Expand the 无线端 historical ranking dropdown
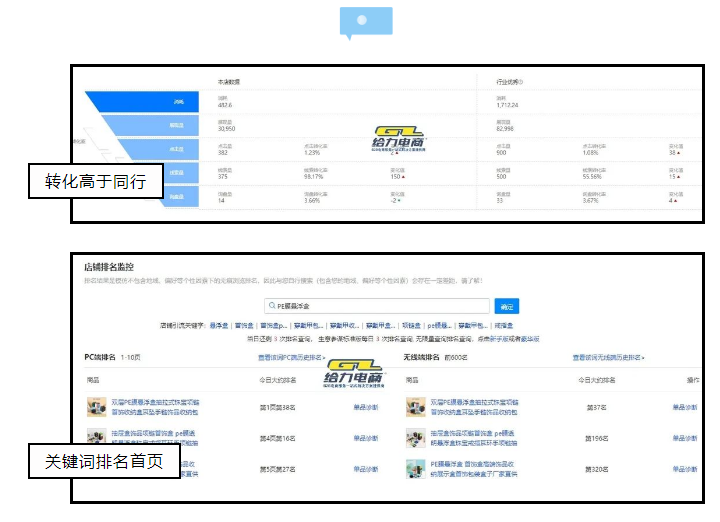This screenshot has height=522, width=720. (608, 357)
